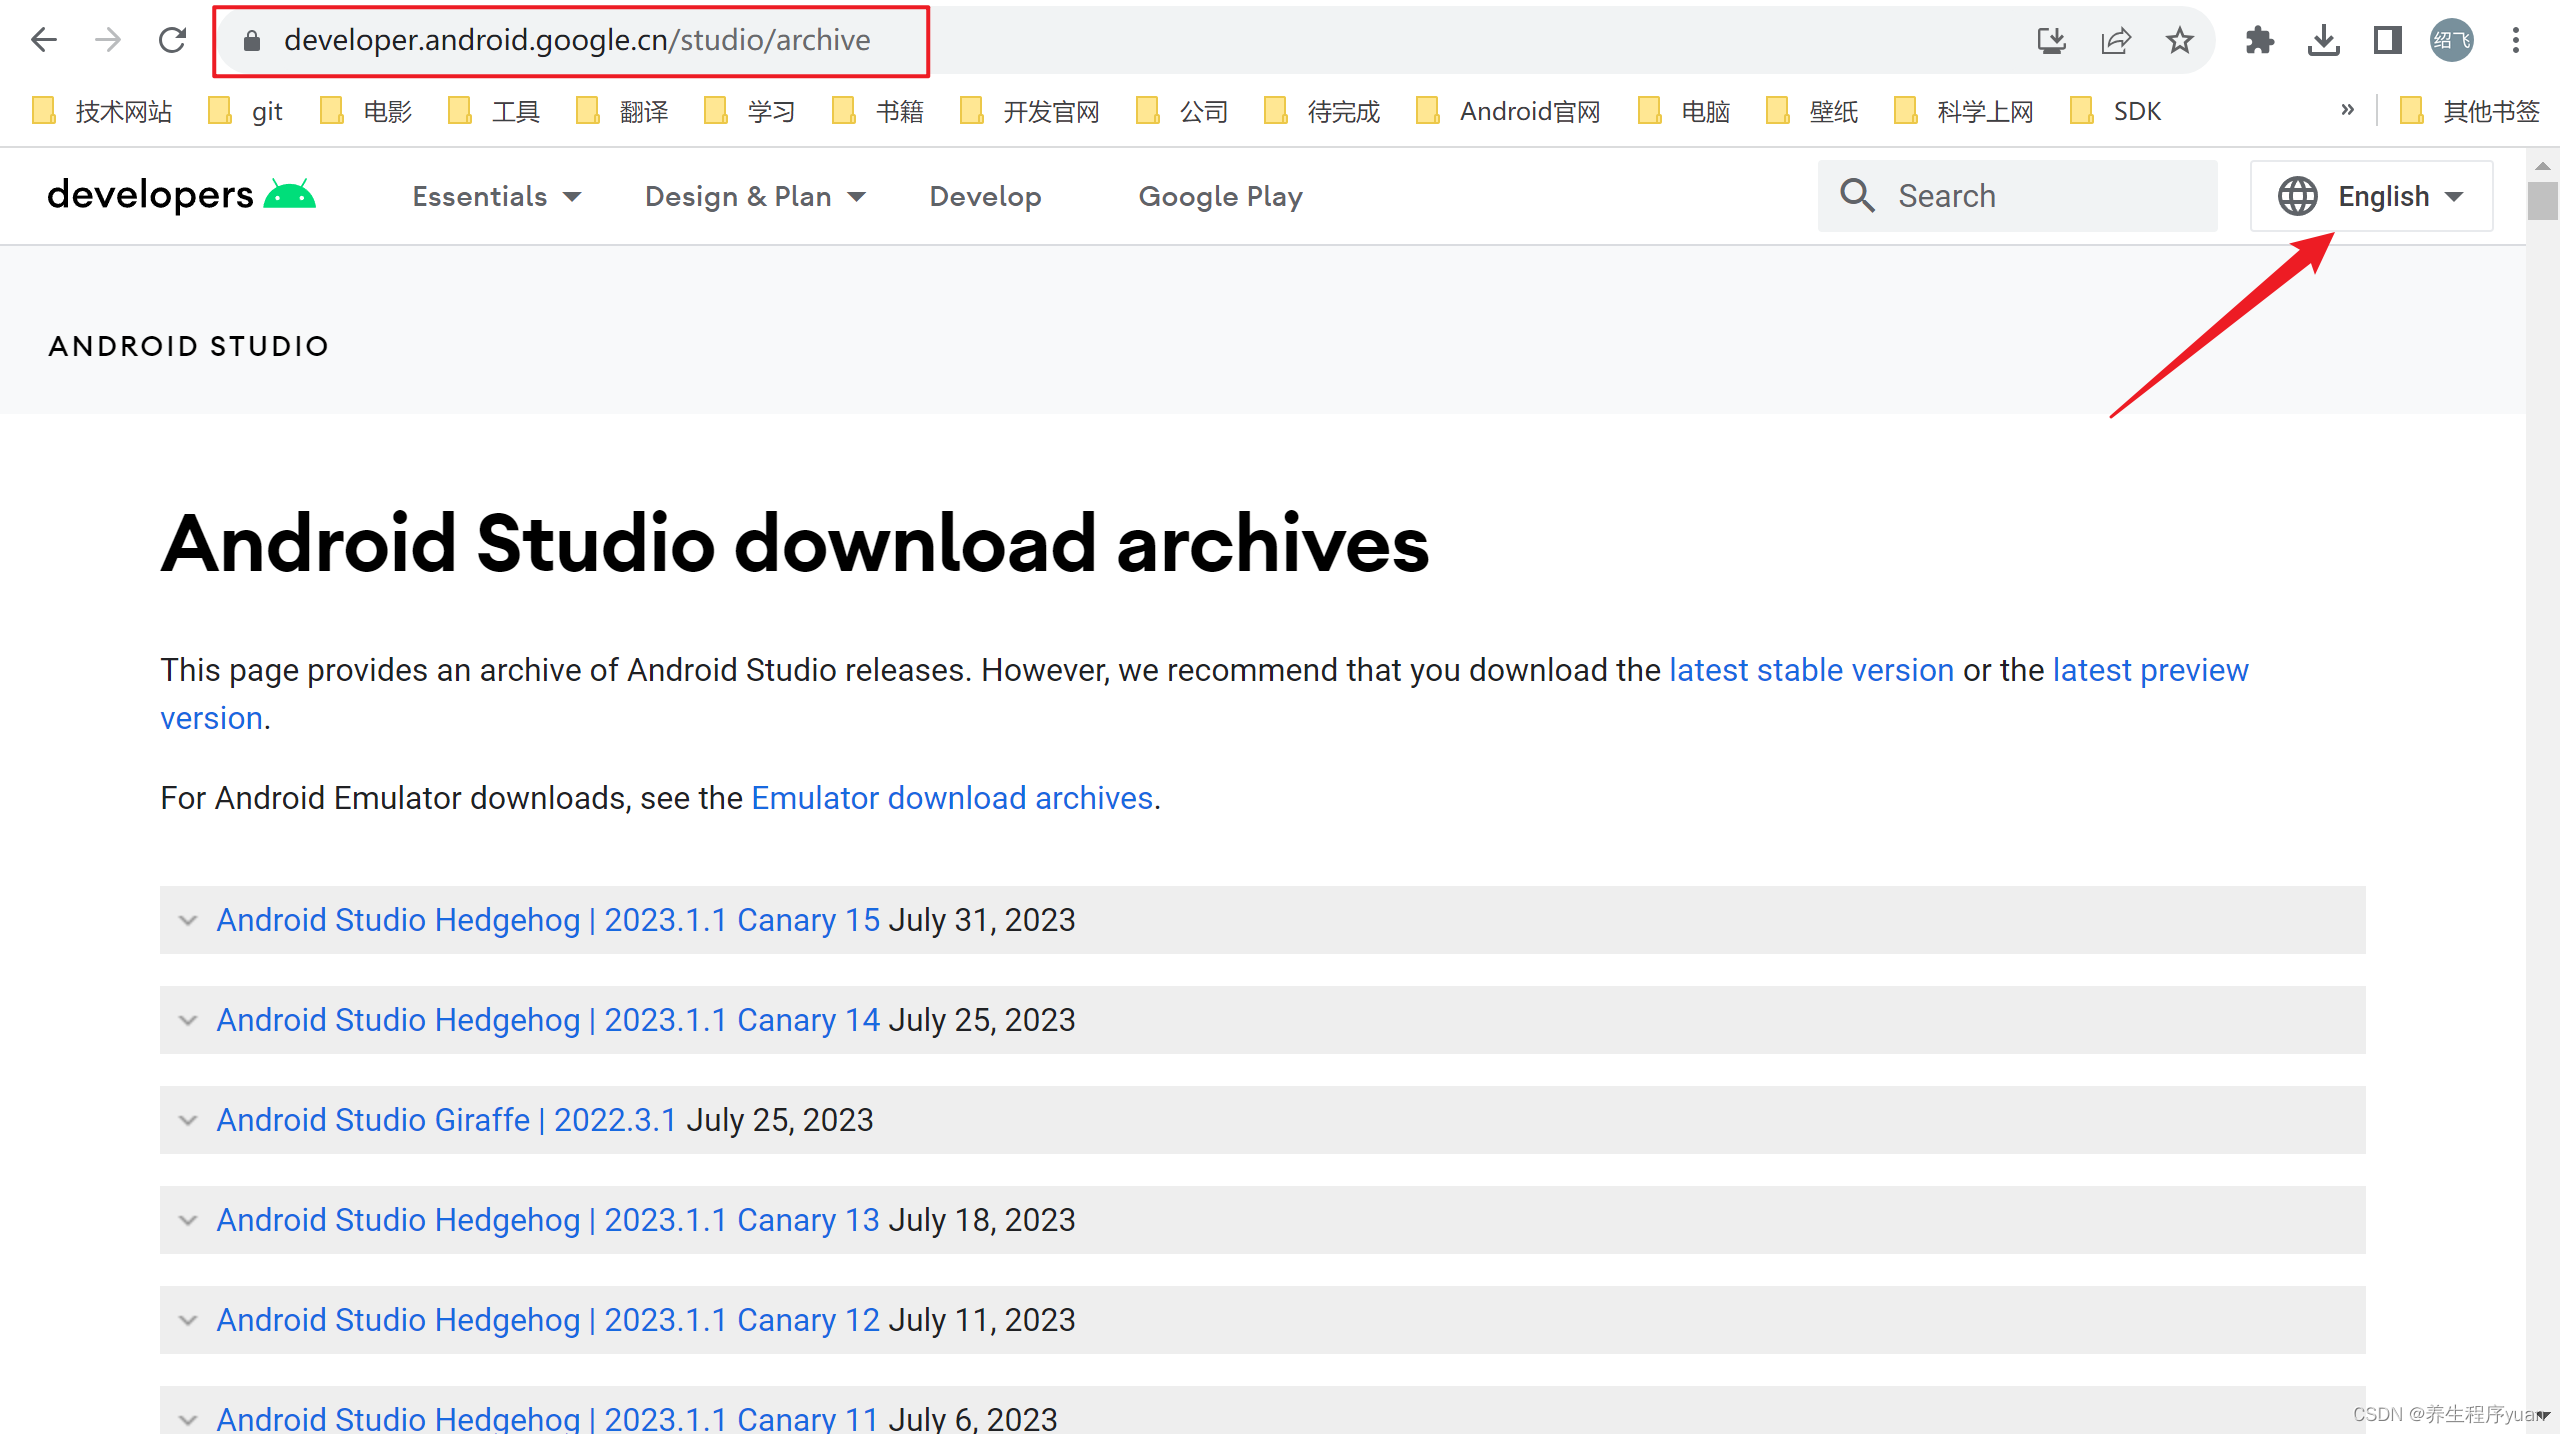2560x1434 pixels.
Task: Open the Emulator download archives link
Action: tap(952, 798)
